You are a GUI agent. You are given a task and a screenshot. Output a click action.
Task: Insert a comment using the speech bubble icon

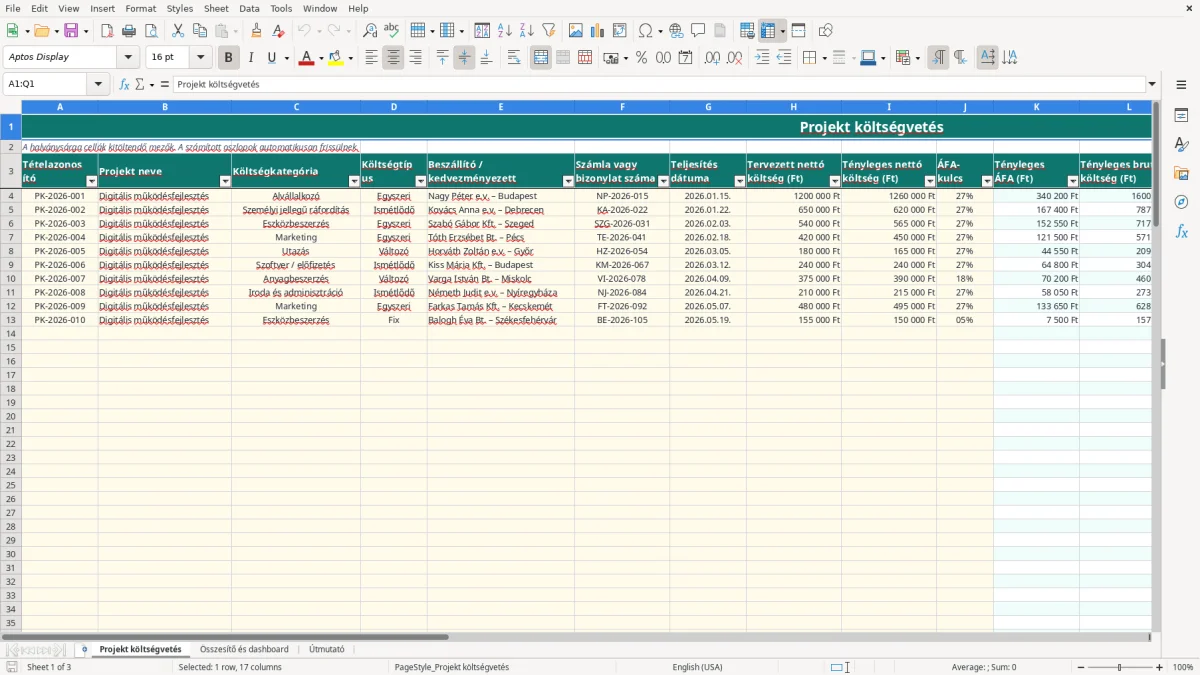698,31
